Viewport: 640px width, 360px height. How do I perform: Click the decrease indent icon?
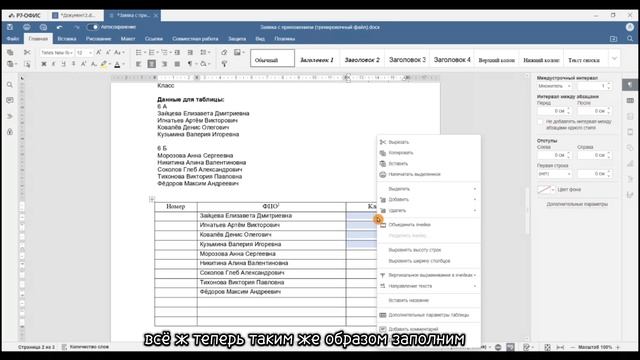point(177,53)
